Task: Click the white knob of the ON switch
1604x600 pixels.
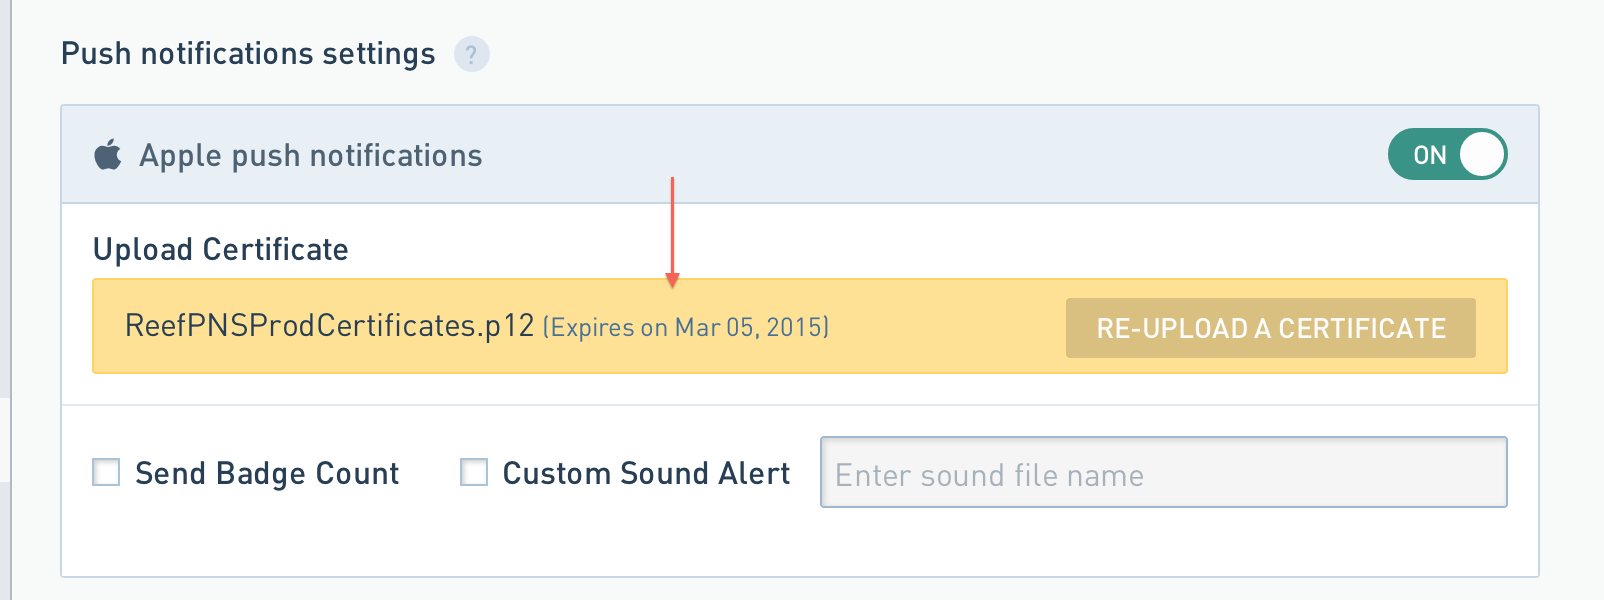Action: click(1481, 155)
